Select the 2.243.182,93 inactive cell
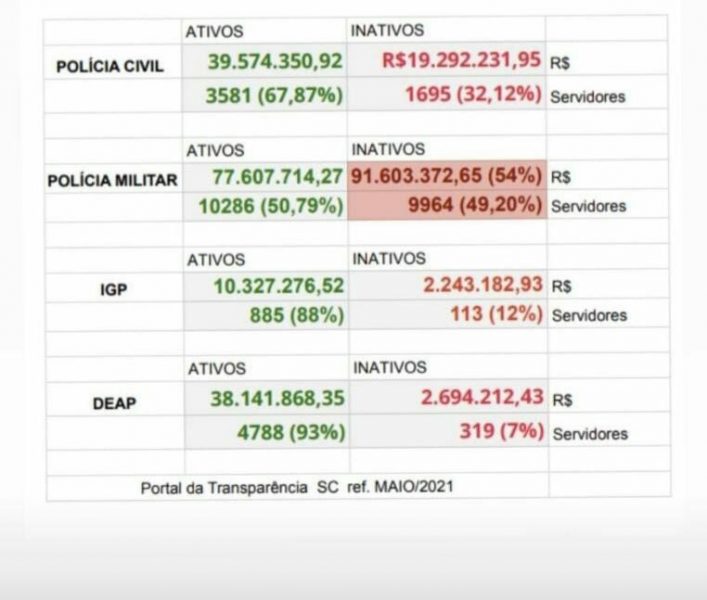 [x=448, y=285]
